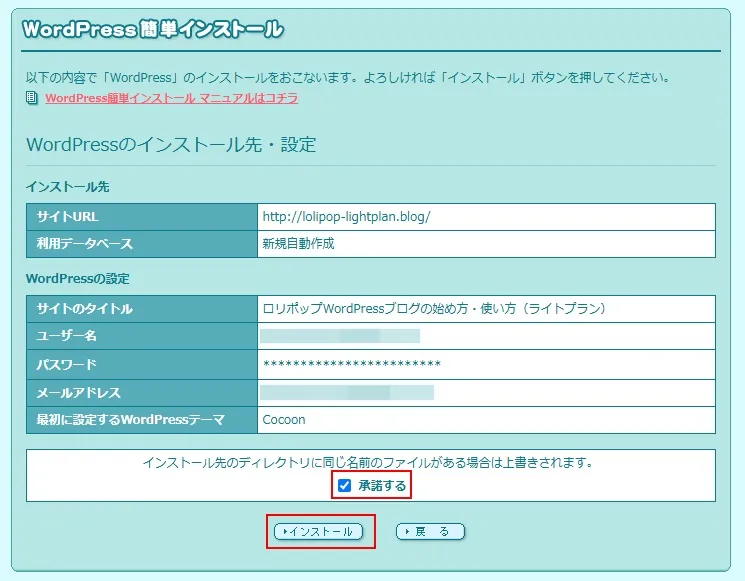The width and height of the screenshot is (745, 581).
Task: Click the intro sentence starting 以下の内容で
Action: (348, 78)
